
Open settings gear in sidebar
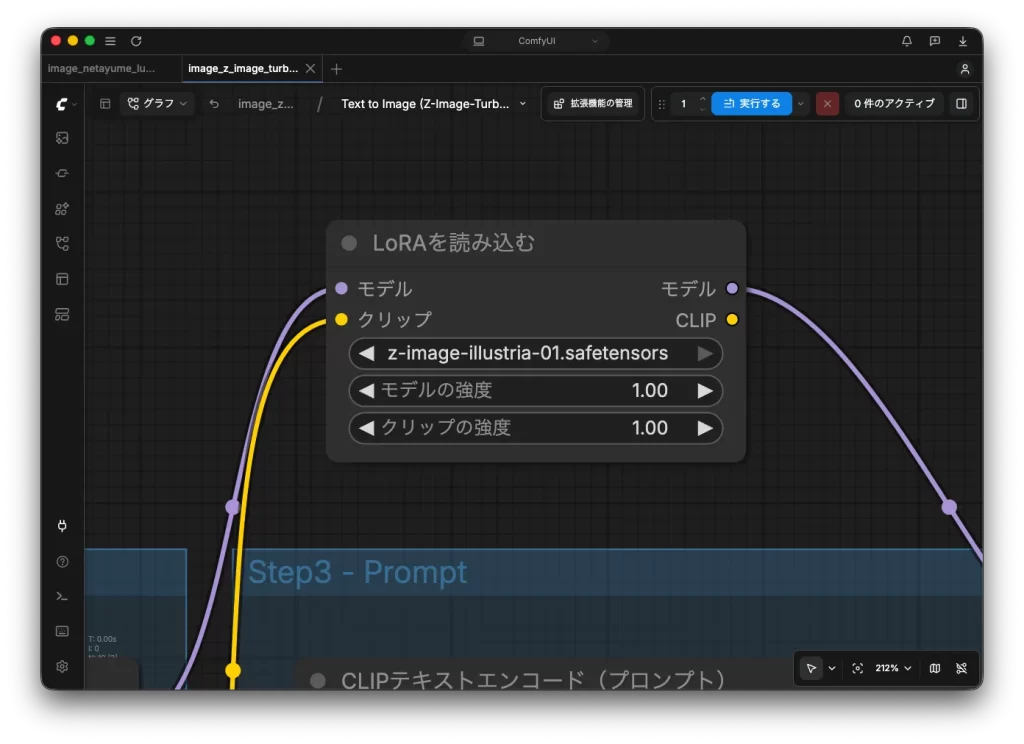click(62, 666)
